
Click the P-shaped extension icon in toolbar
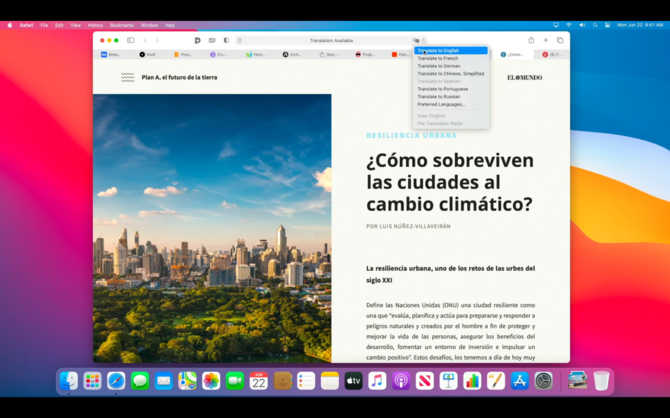point(197,40)
